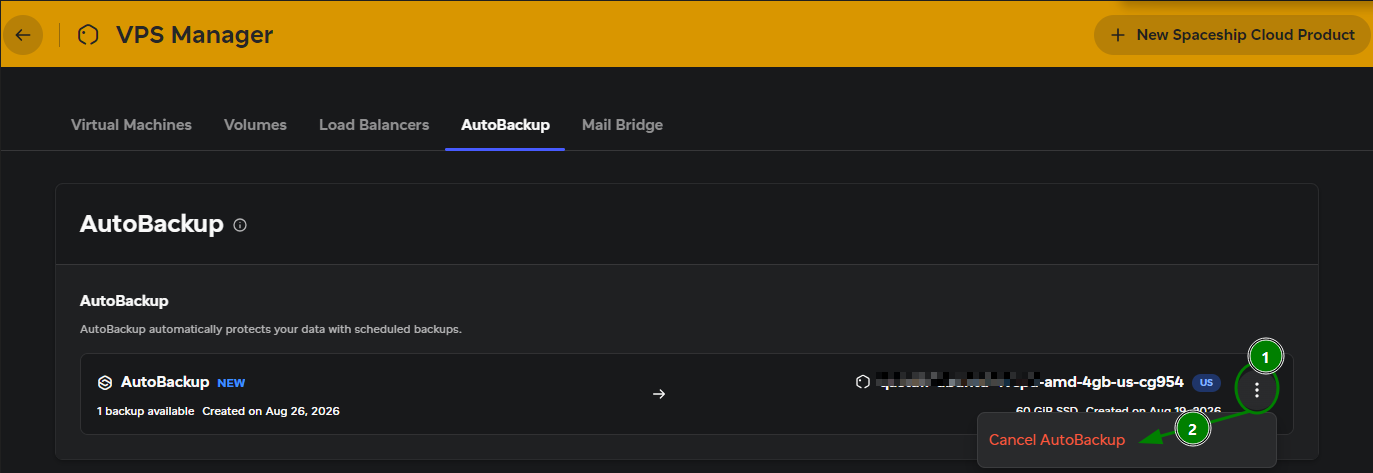This screenshot has width=1373, height=473.
Task: Click the AutoBackup shield icon in row
Action: [104, 382]
